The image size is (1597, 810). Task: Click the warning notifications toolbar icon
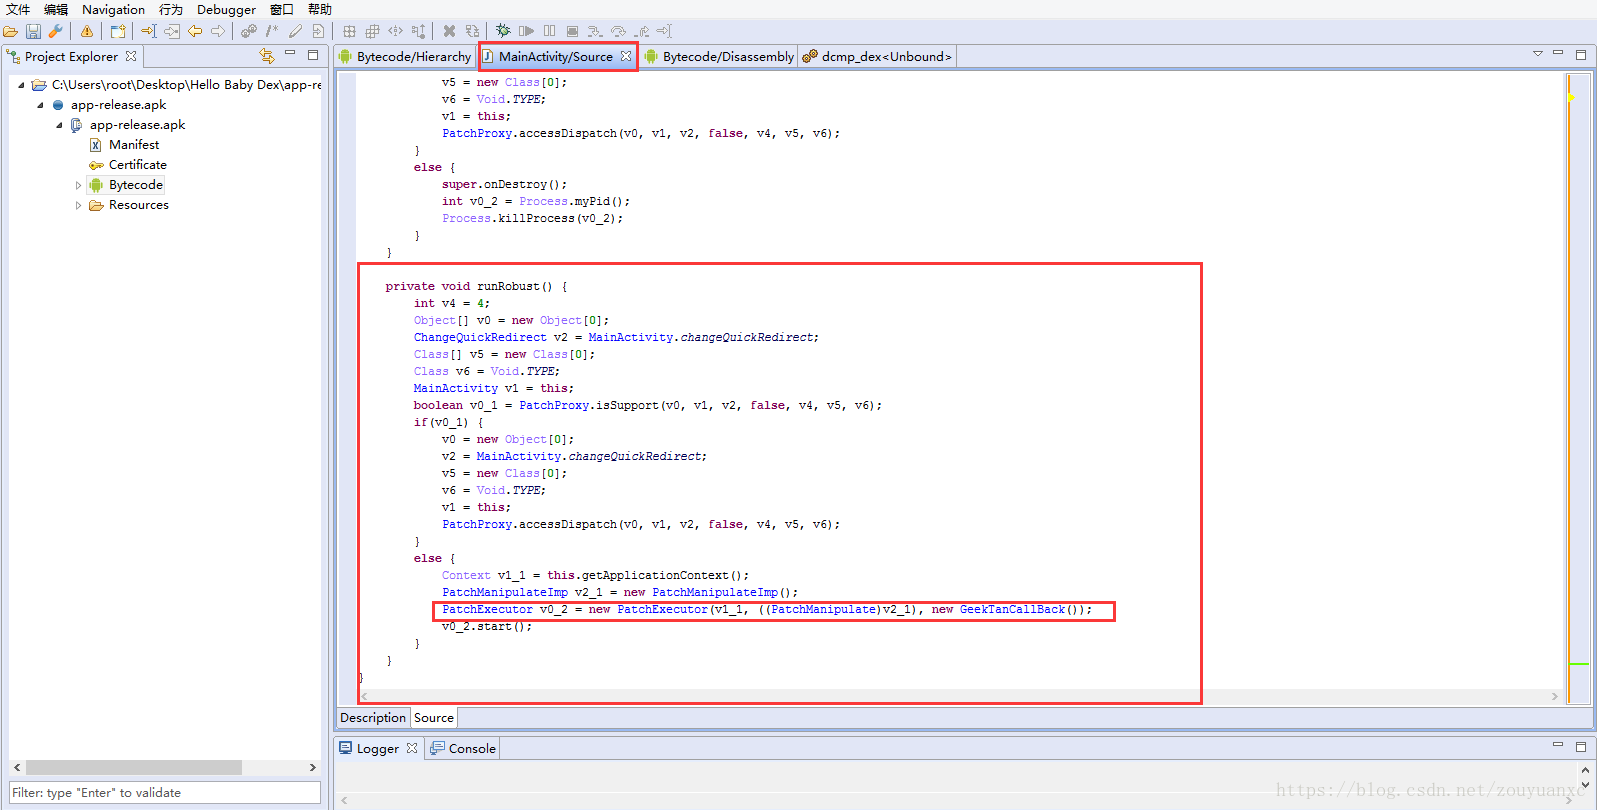click(87, 31)
